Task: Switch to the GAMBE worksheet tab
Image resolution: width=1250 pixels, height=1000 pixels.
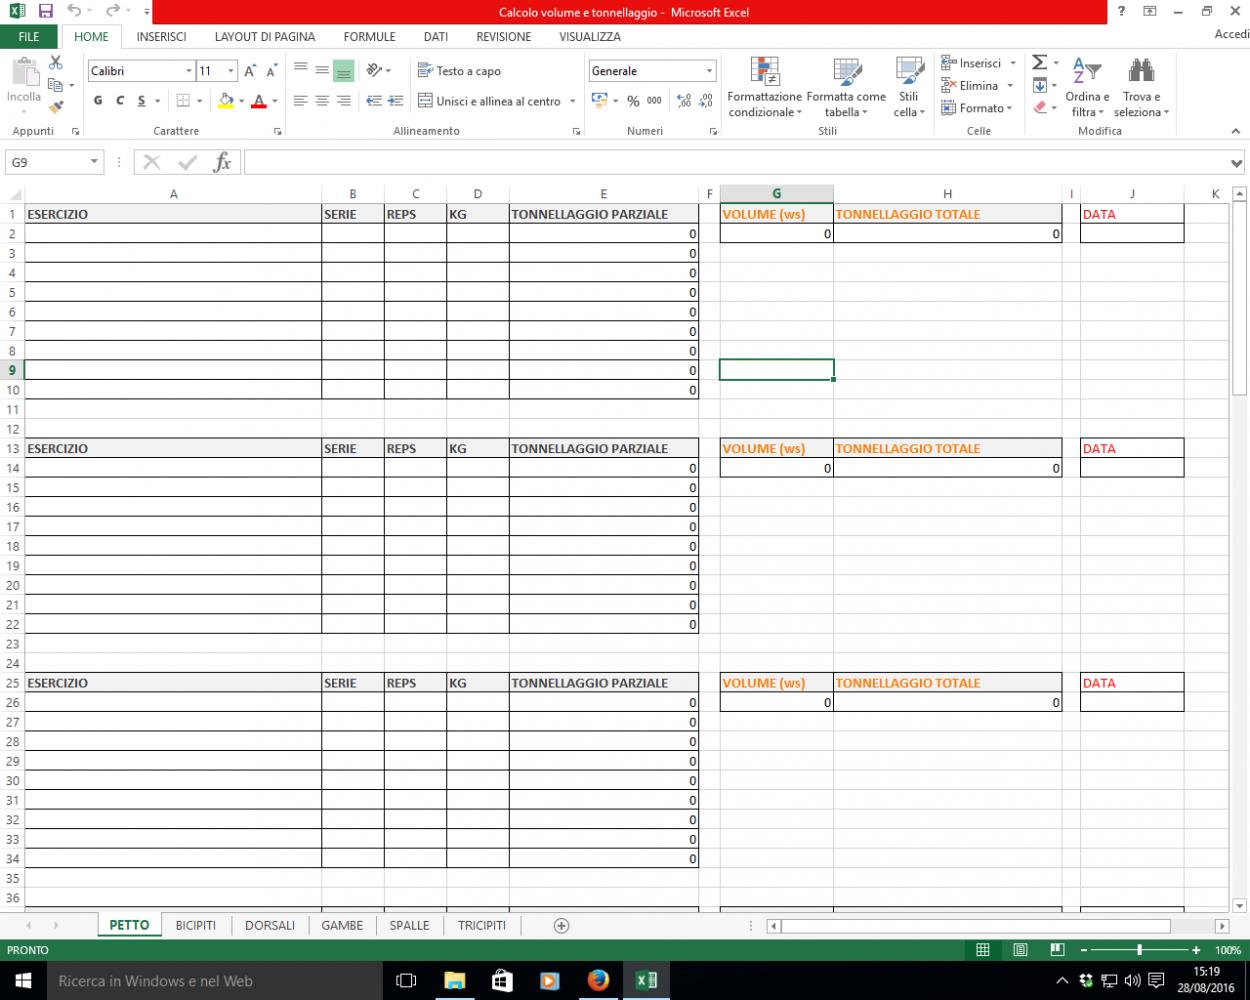Action: click(342, 926)
